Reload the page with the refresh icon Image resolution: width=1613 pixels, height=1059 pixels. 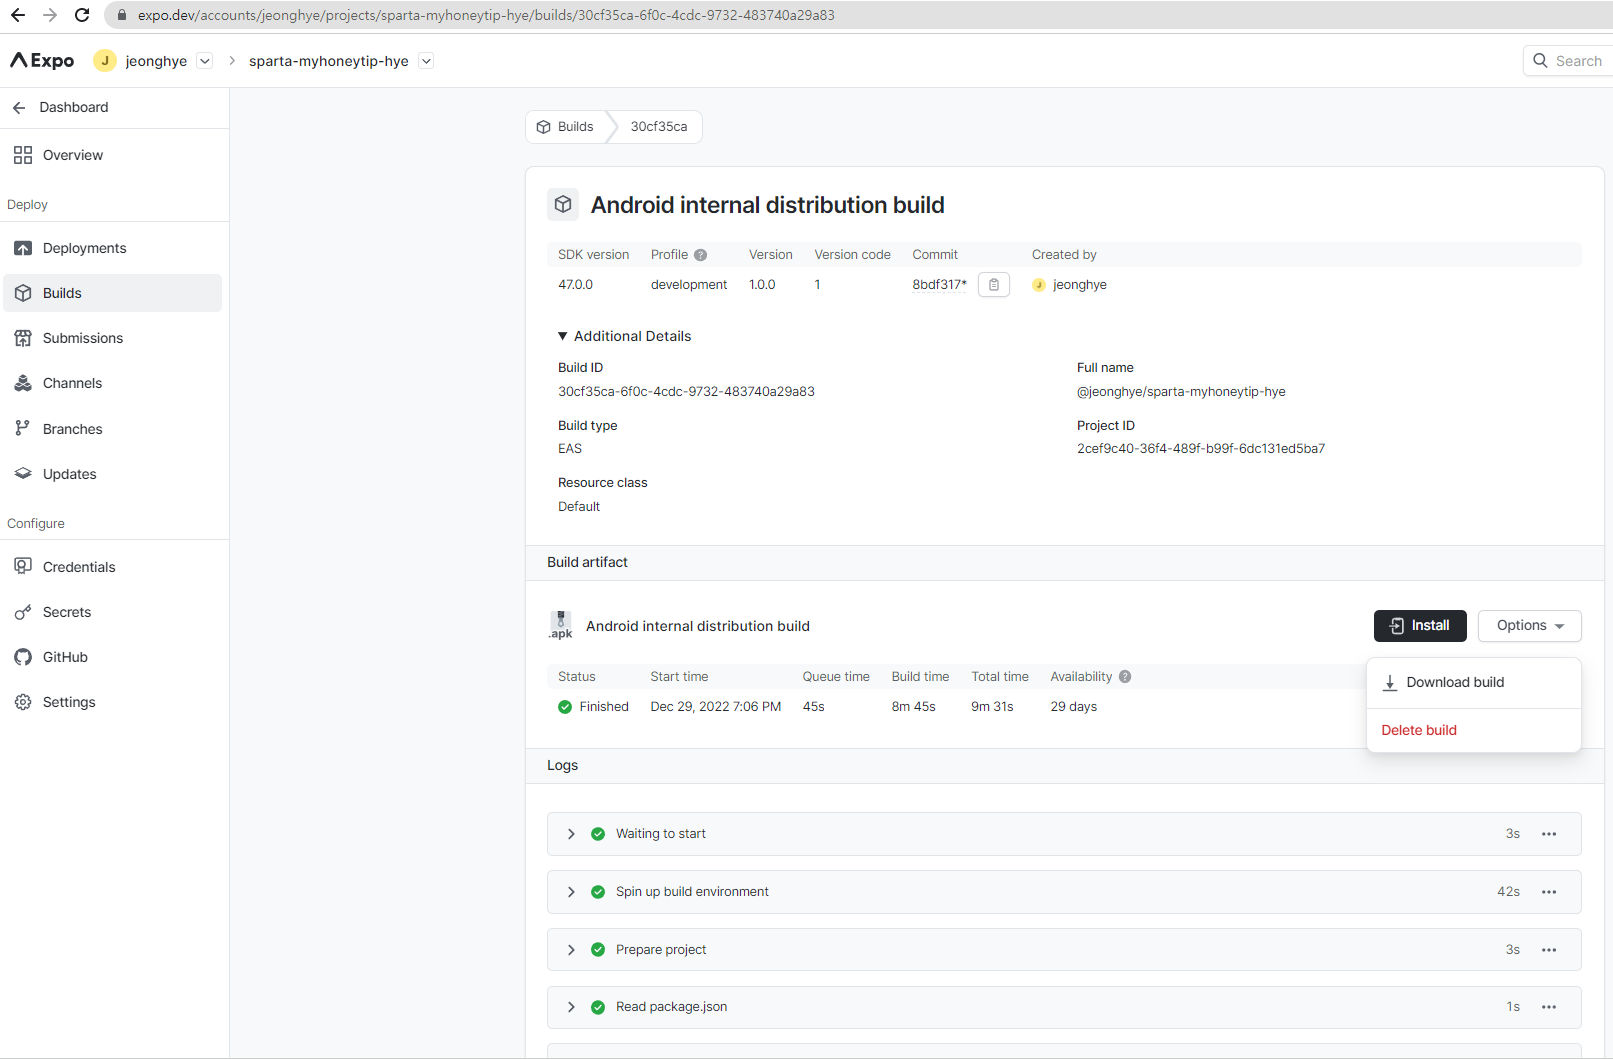82,15
